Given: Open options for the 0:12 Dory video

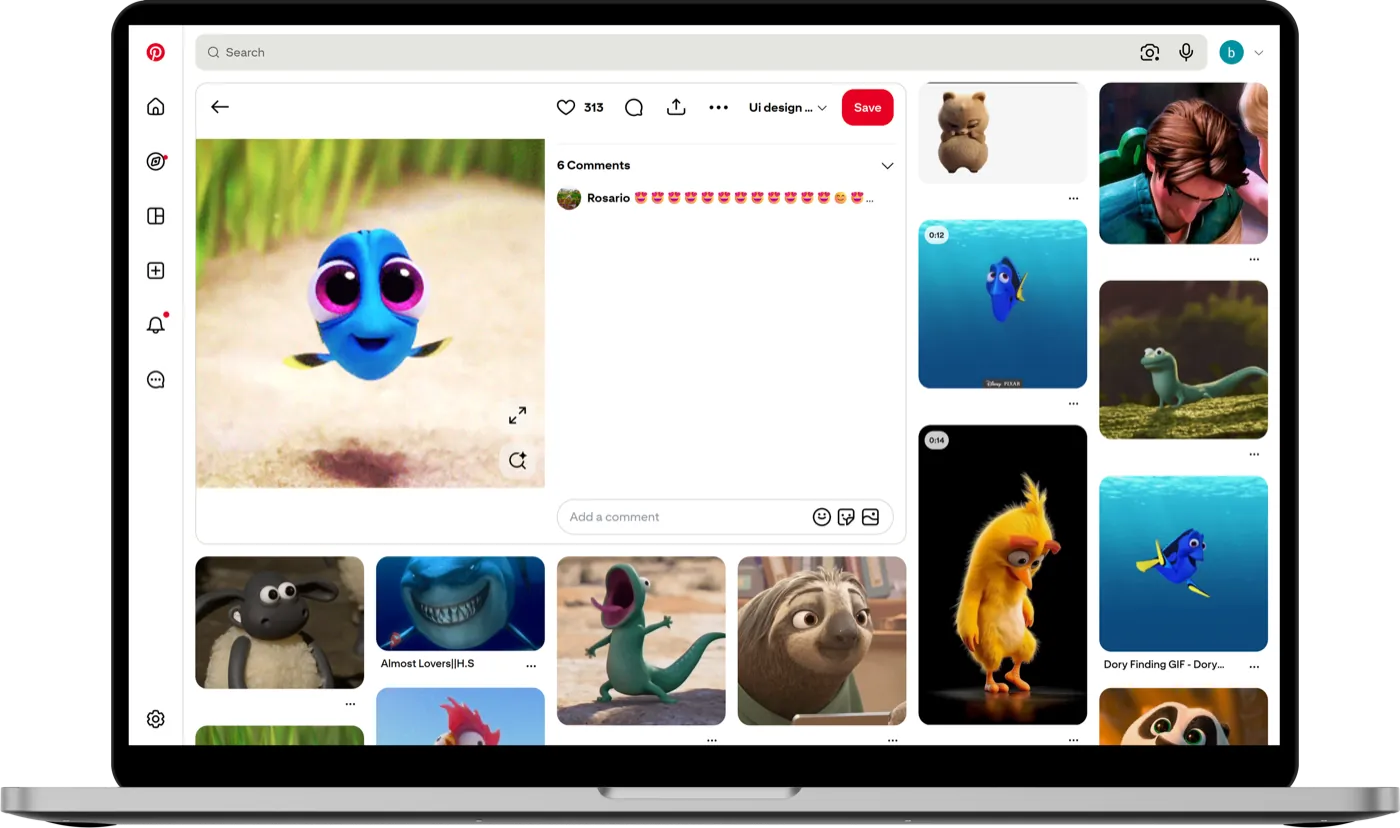Looking at the screenshot, I should pyautogui.click(x=1073, y=403).
